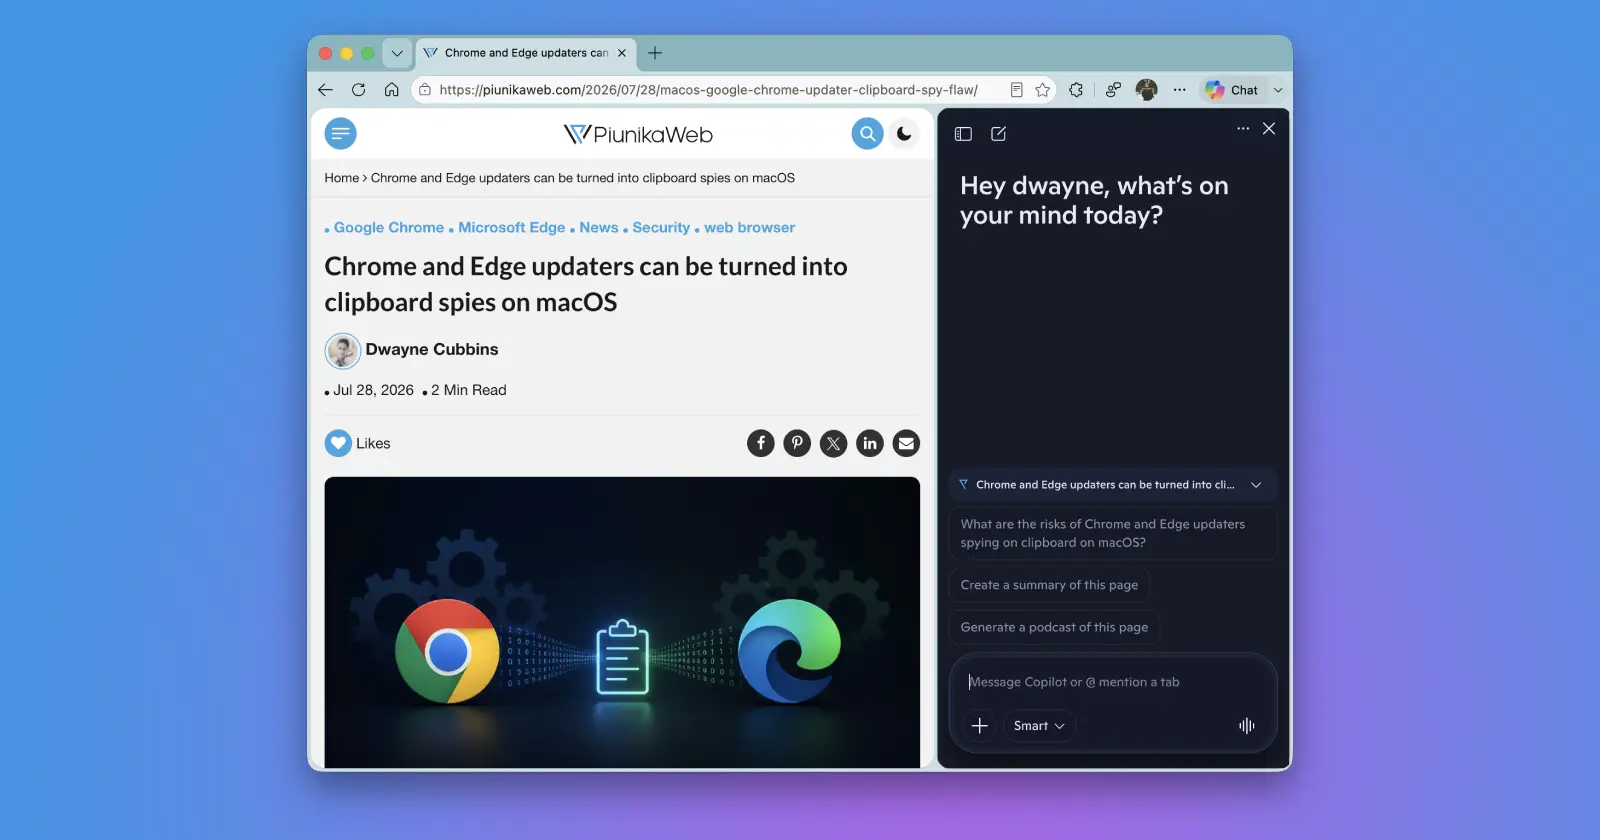The height and width of the screenshot is (840, 1600).
Task: Add attachment with Copilot plus button
Action: click(x=980, y=726)
